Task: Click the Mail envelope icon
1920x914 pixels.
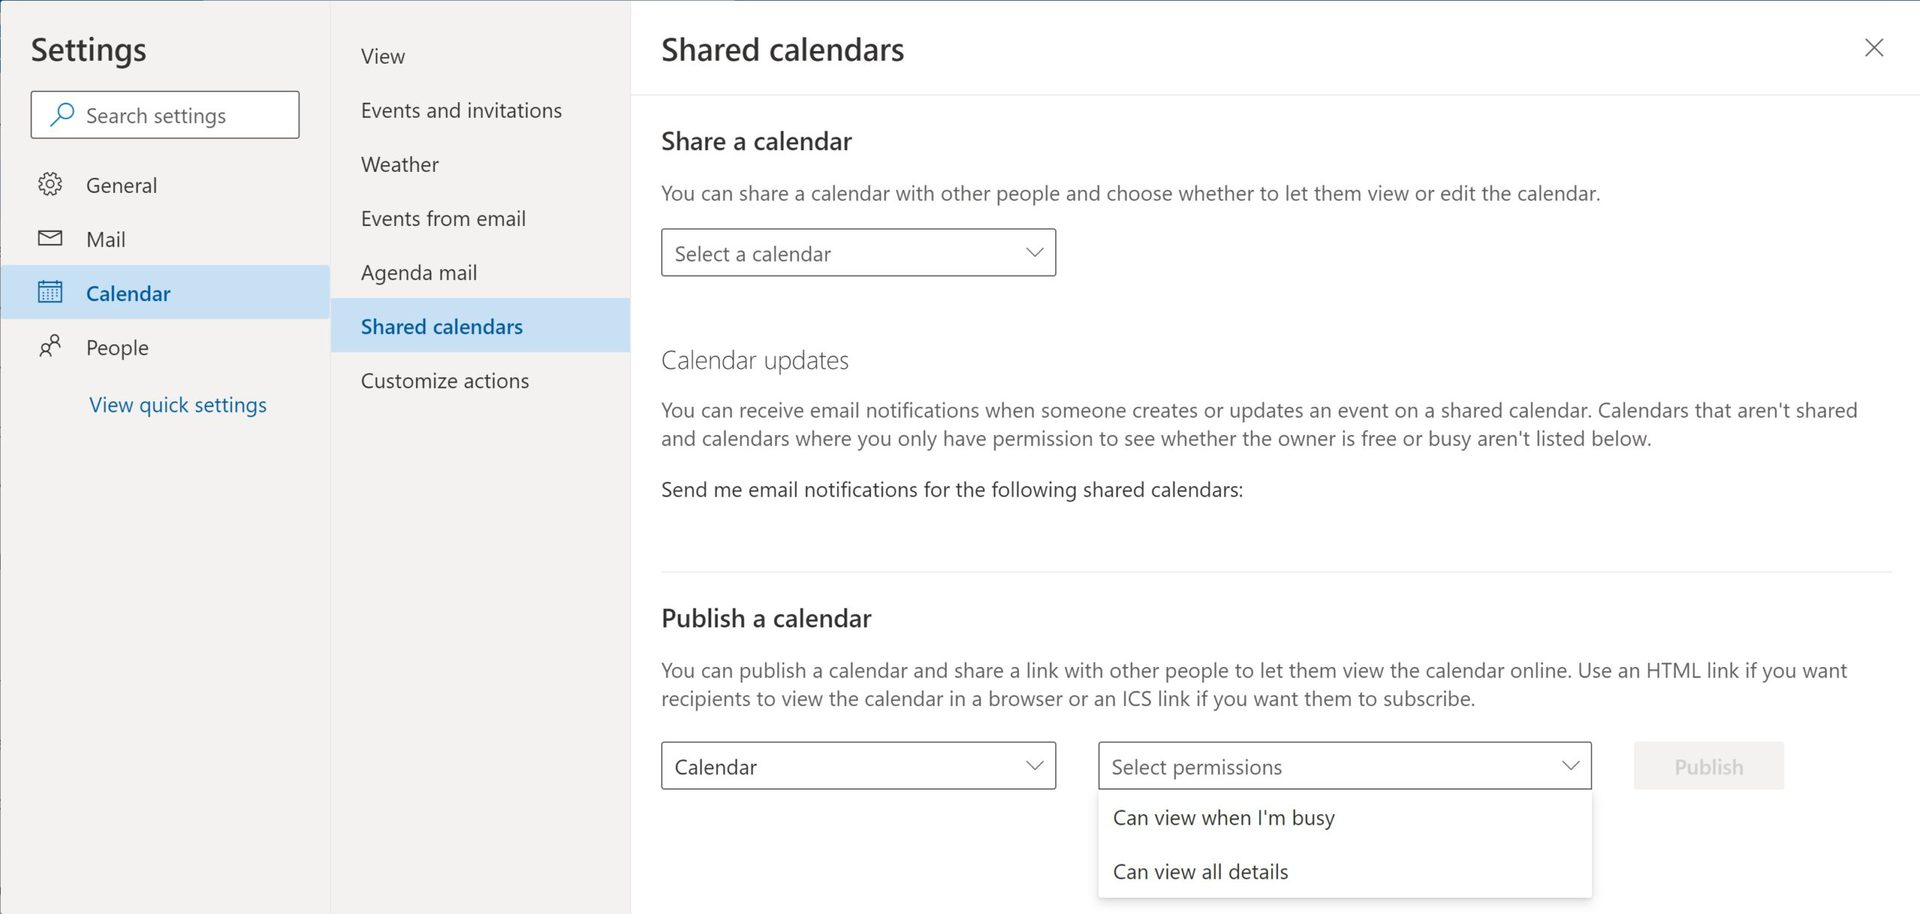Action: [x=50, y=239]
